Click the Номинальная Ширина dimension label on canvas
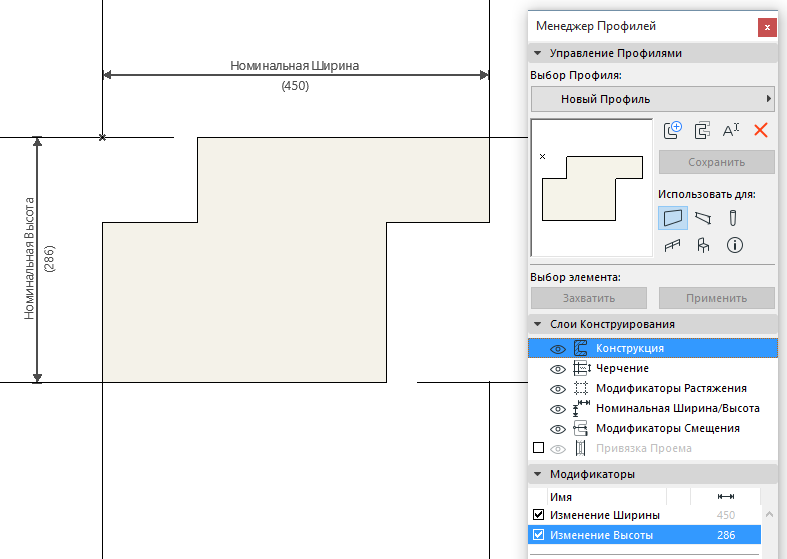 pyautogui.click(x=295, y=66)
